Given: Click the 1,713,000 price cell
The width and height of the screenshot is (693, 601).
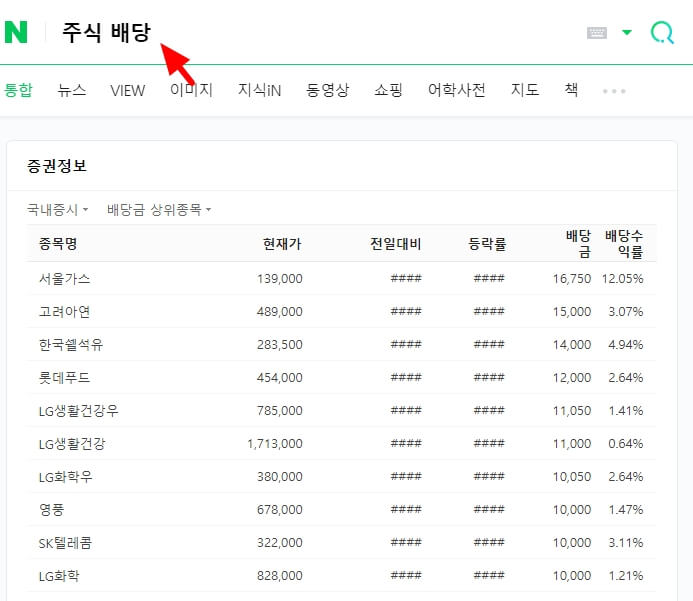Looking at the screenshot, I should pos(275,444).
